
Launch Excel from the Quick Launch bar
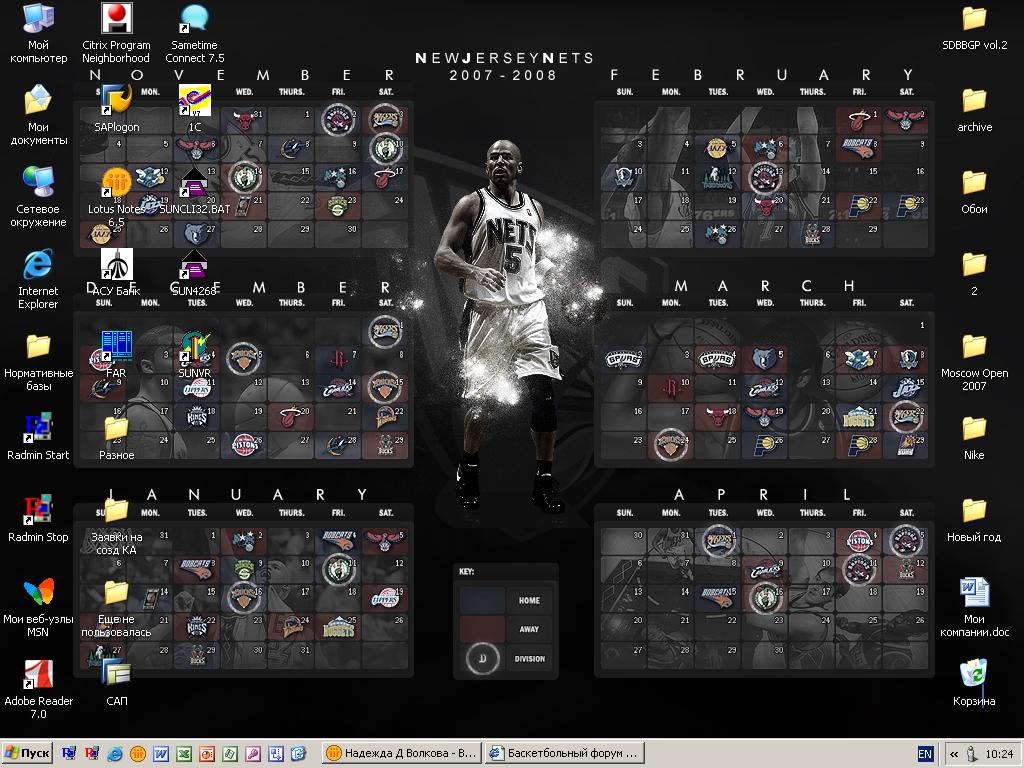pyautogui.click(x=184, y=754)
